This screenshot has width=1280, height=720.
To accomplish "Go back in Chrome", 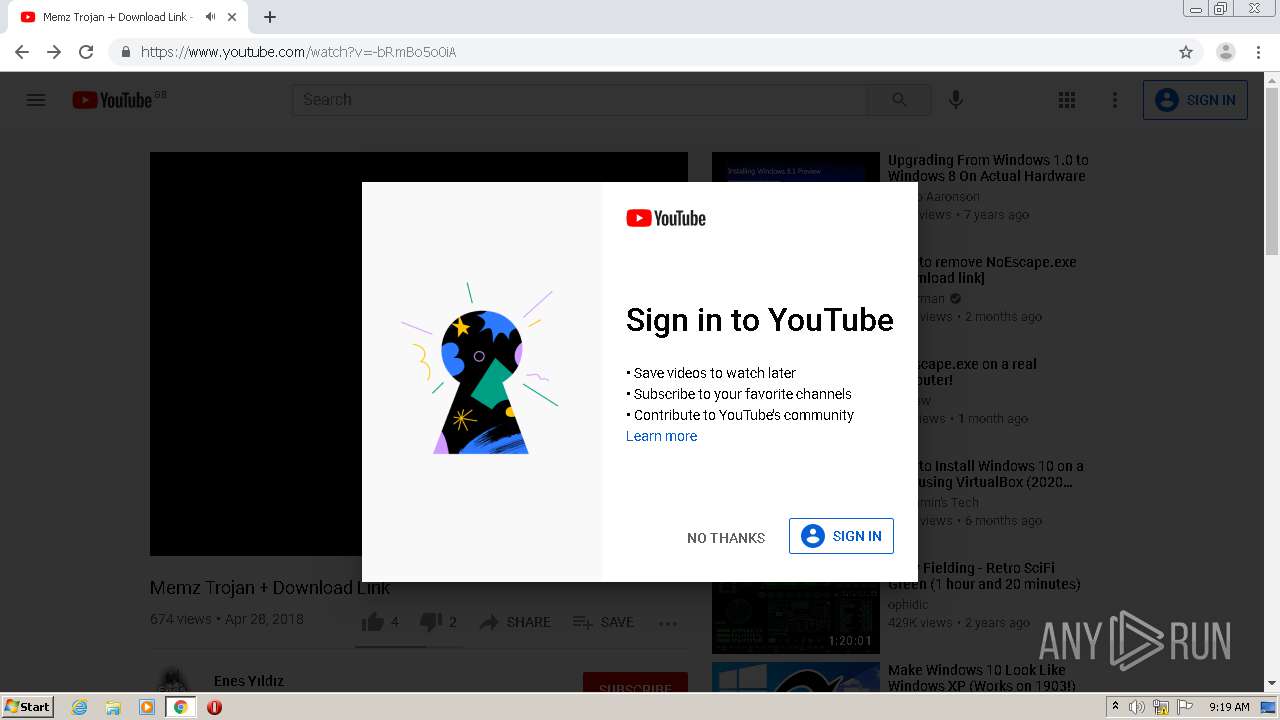I will point(22,52).
